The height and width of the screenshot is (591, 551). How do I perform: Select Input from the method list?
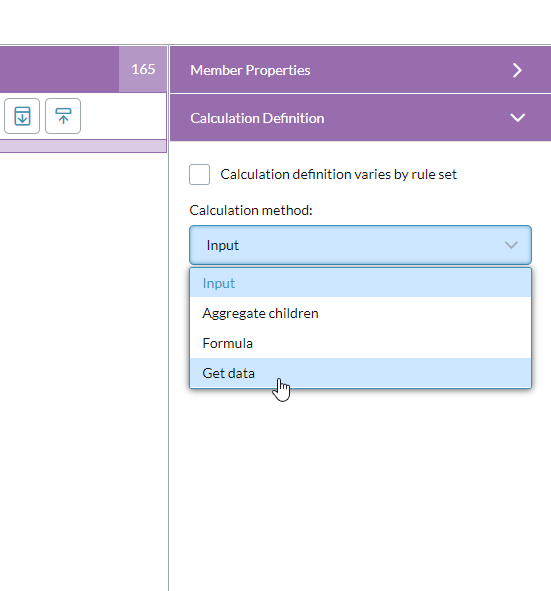pyautogui.click(x=360, y=283)
